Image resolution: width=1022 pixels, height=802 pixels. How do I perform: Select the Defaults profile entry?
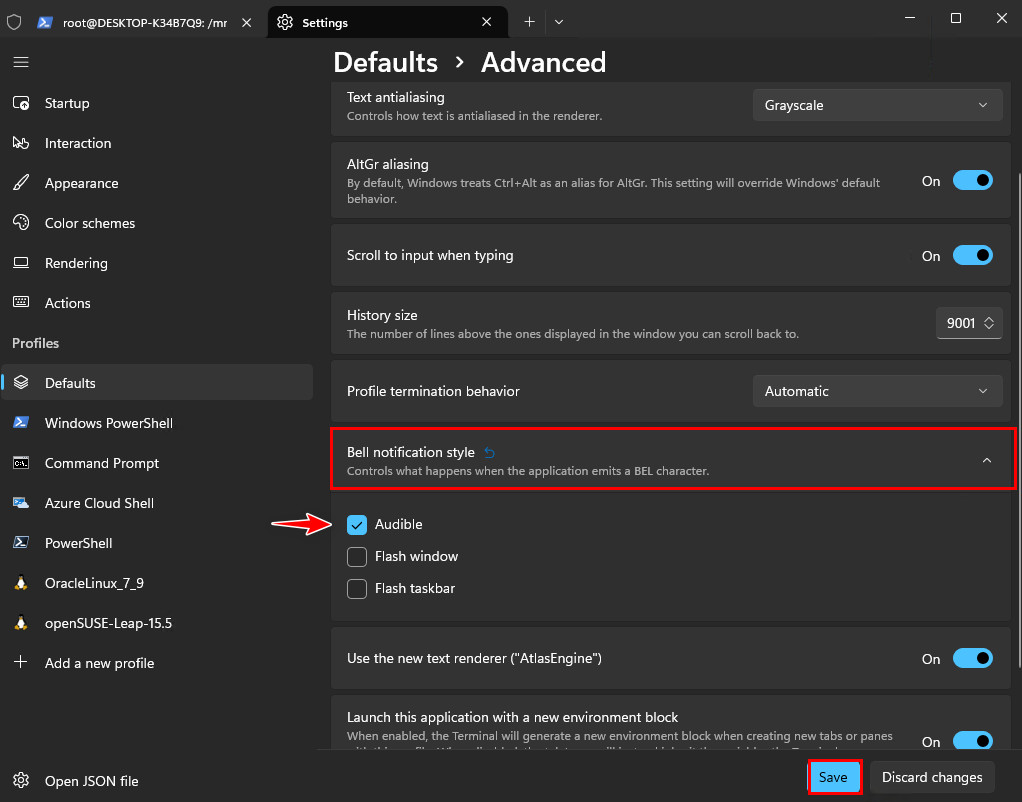[x=157, y=383]
